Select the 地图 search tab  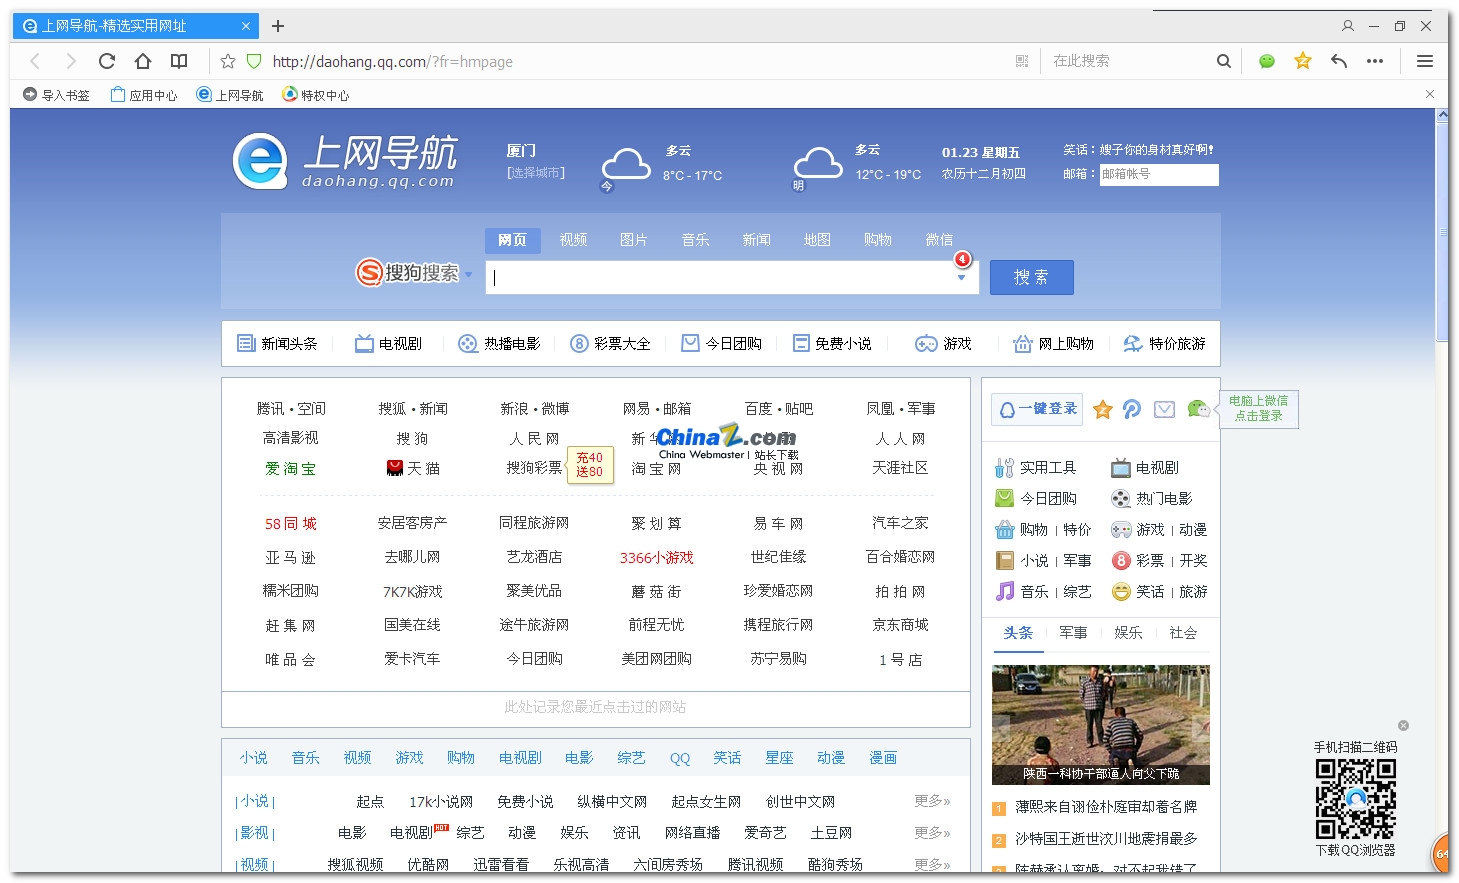pos(817,240)
